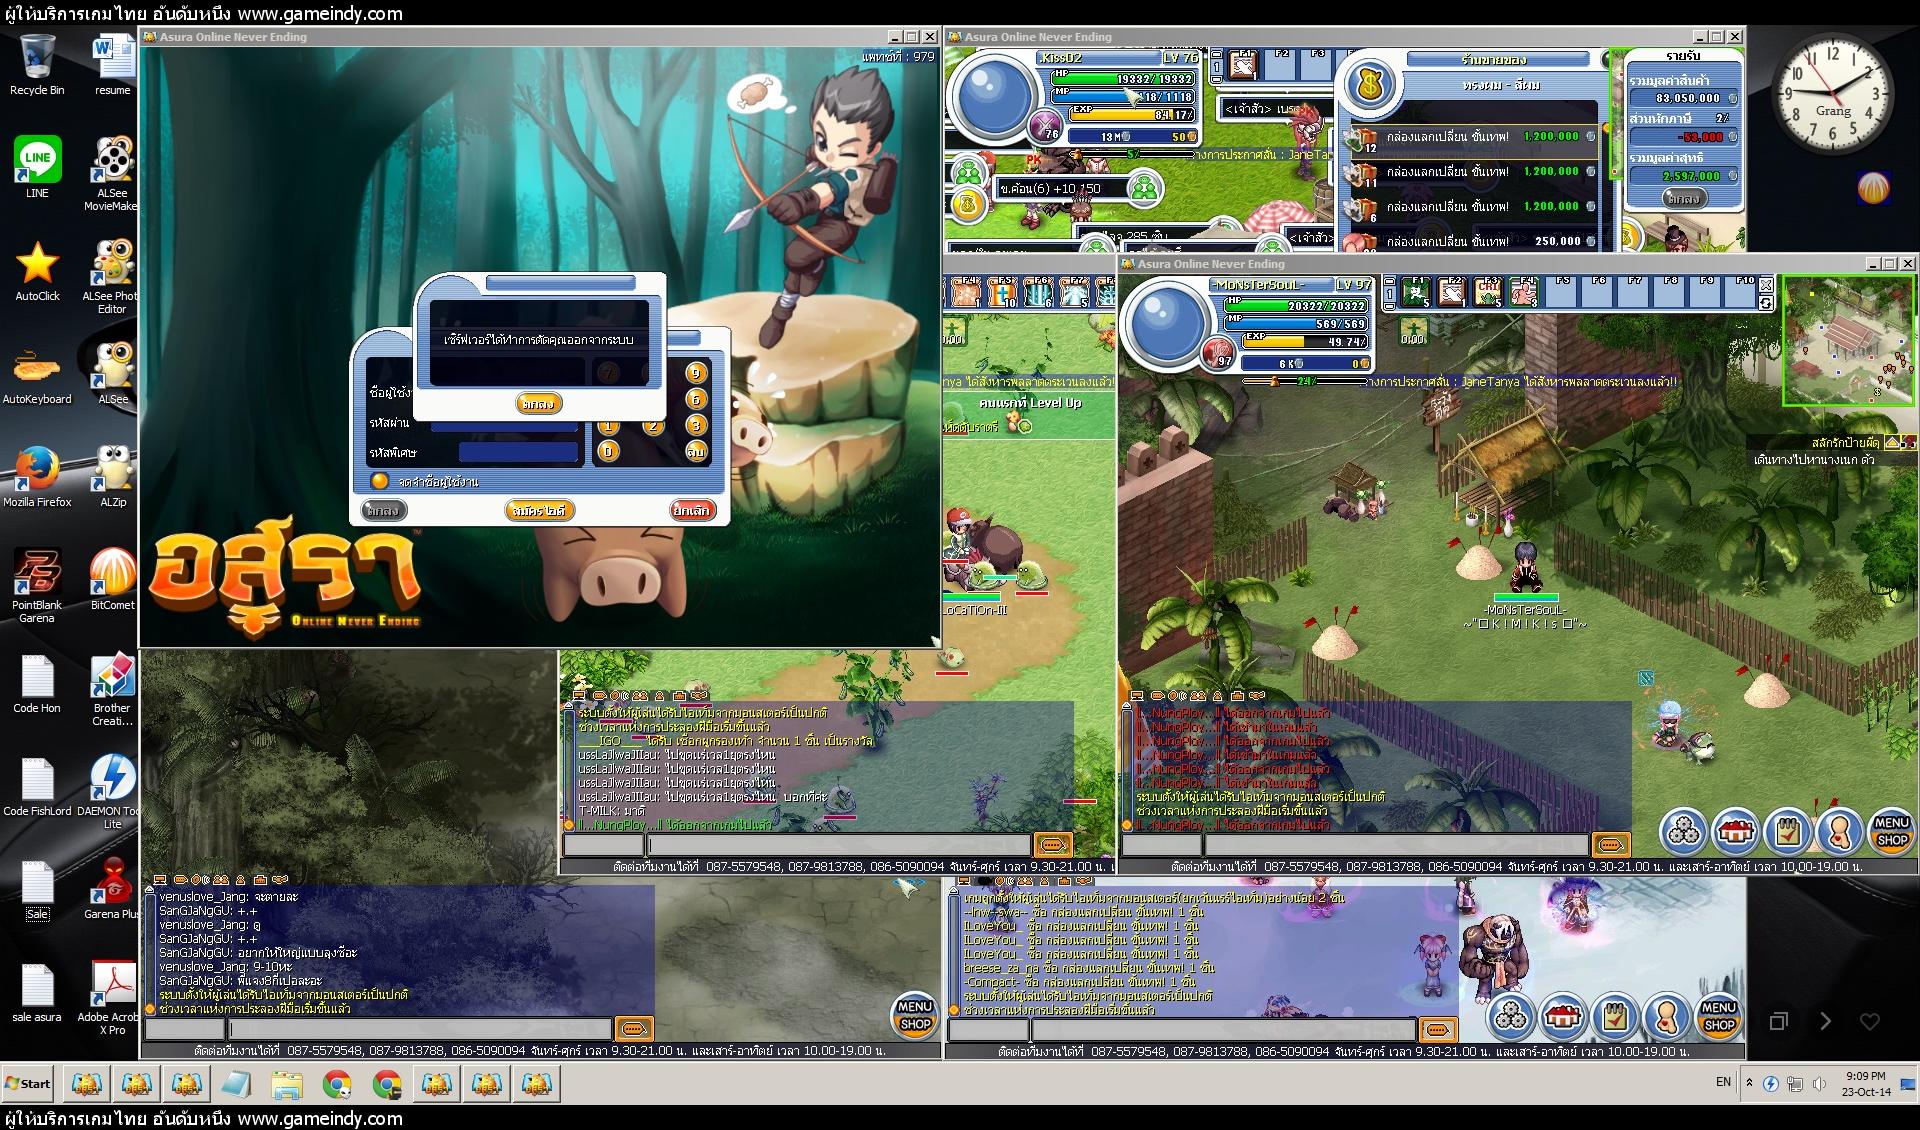Use the F1 skill in MoNsTerSouL hotbar
The image size is (1920, 1130).
tap(1417, 291)
